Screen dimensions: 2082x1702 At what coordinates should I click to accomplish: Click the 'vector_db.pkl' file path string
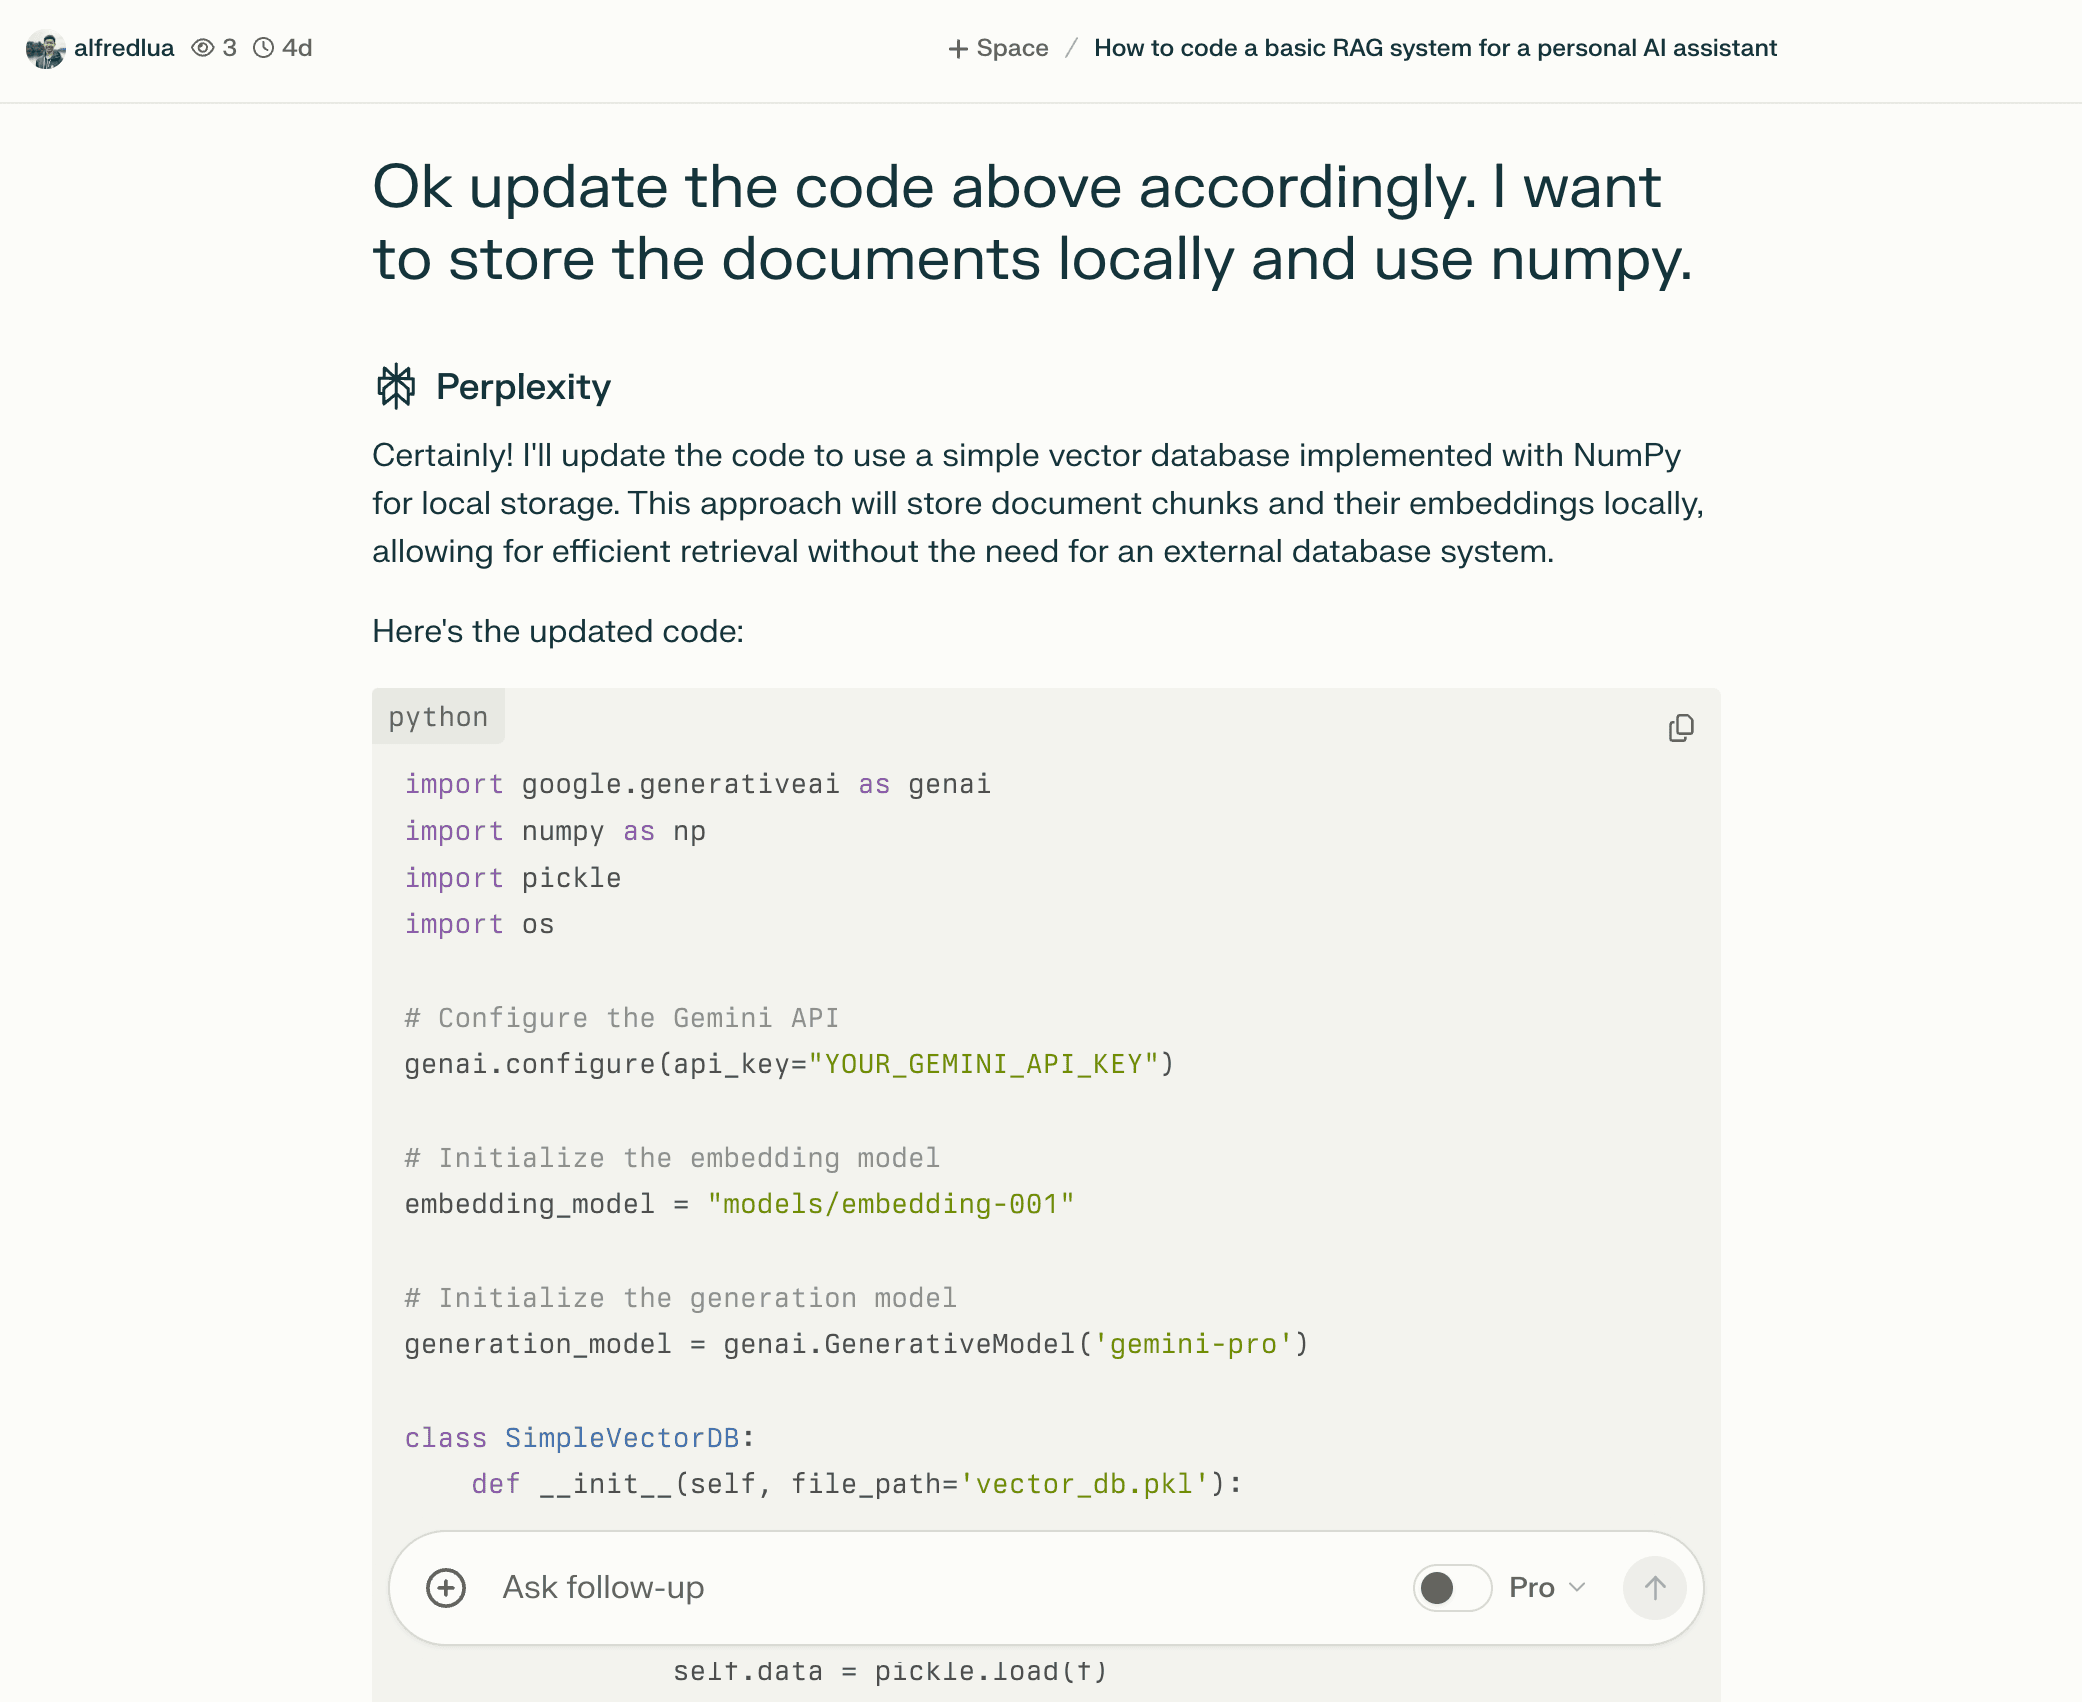point(1085,1484)
